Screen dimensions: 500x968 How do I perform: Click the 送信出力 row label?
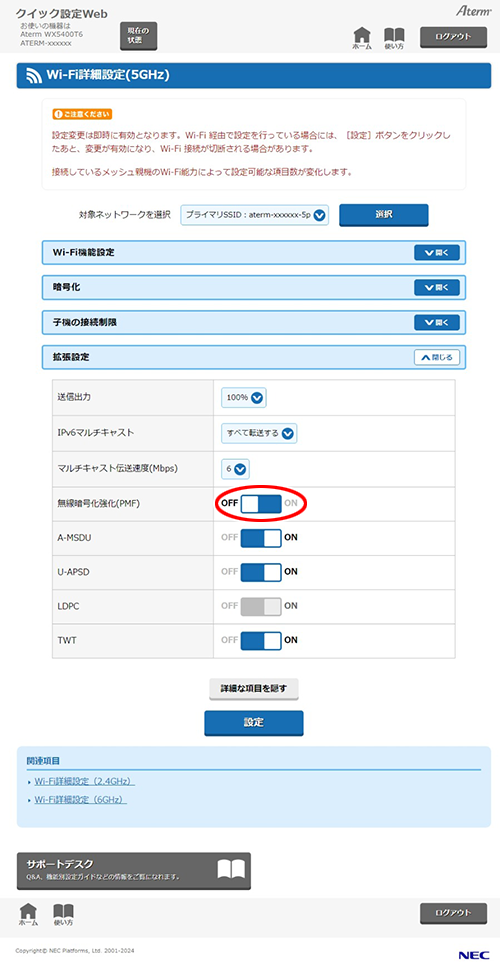tap(74, 398)
